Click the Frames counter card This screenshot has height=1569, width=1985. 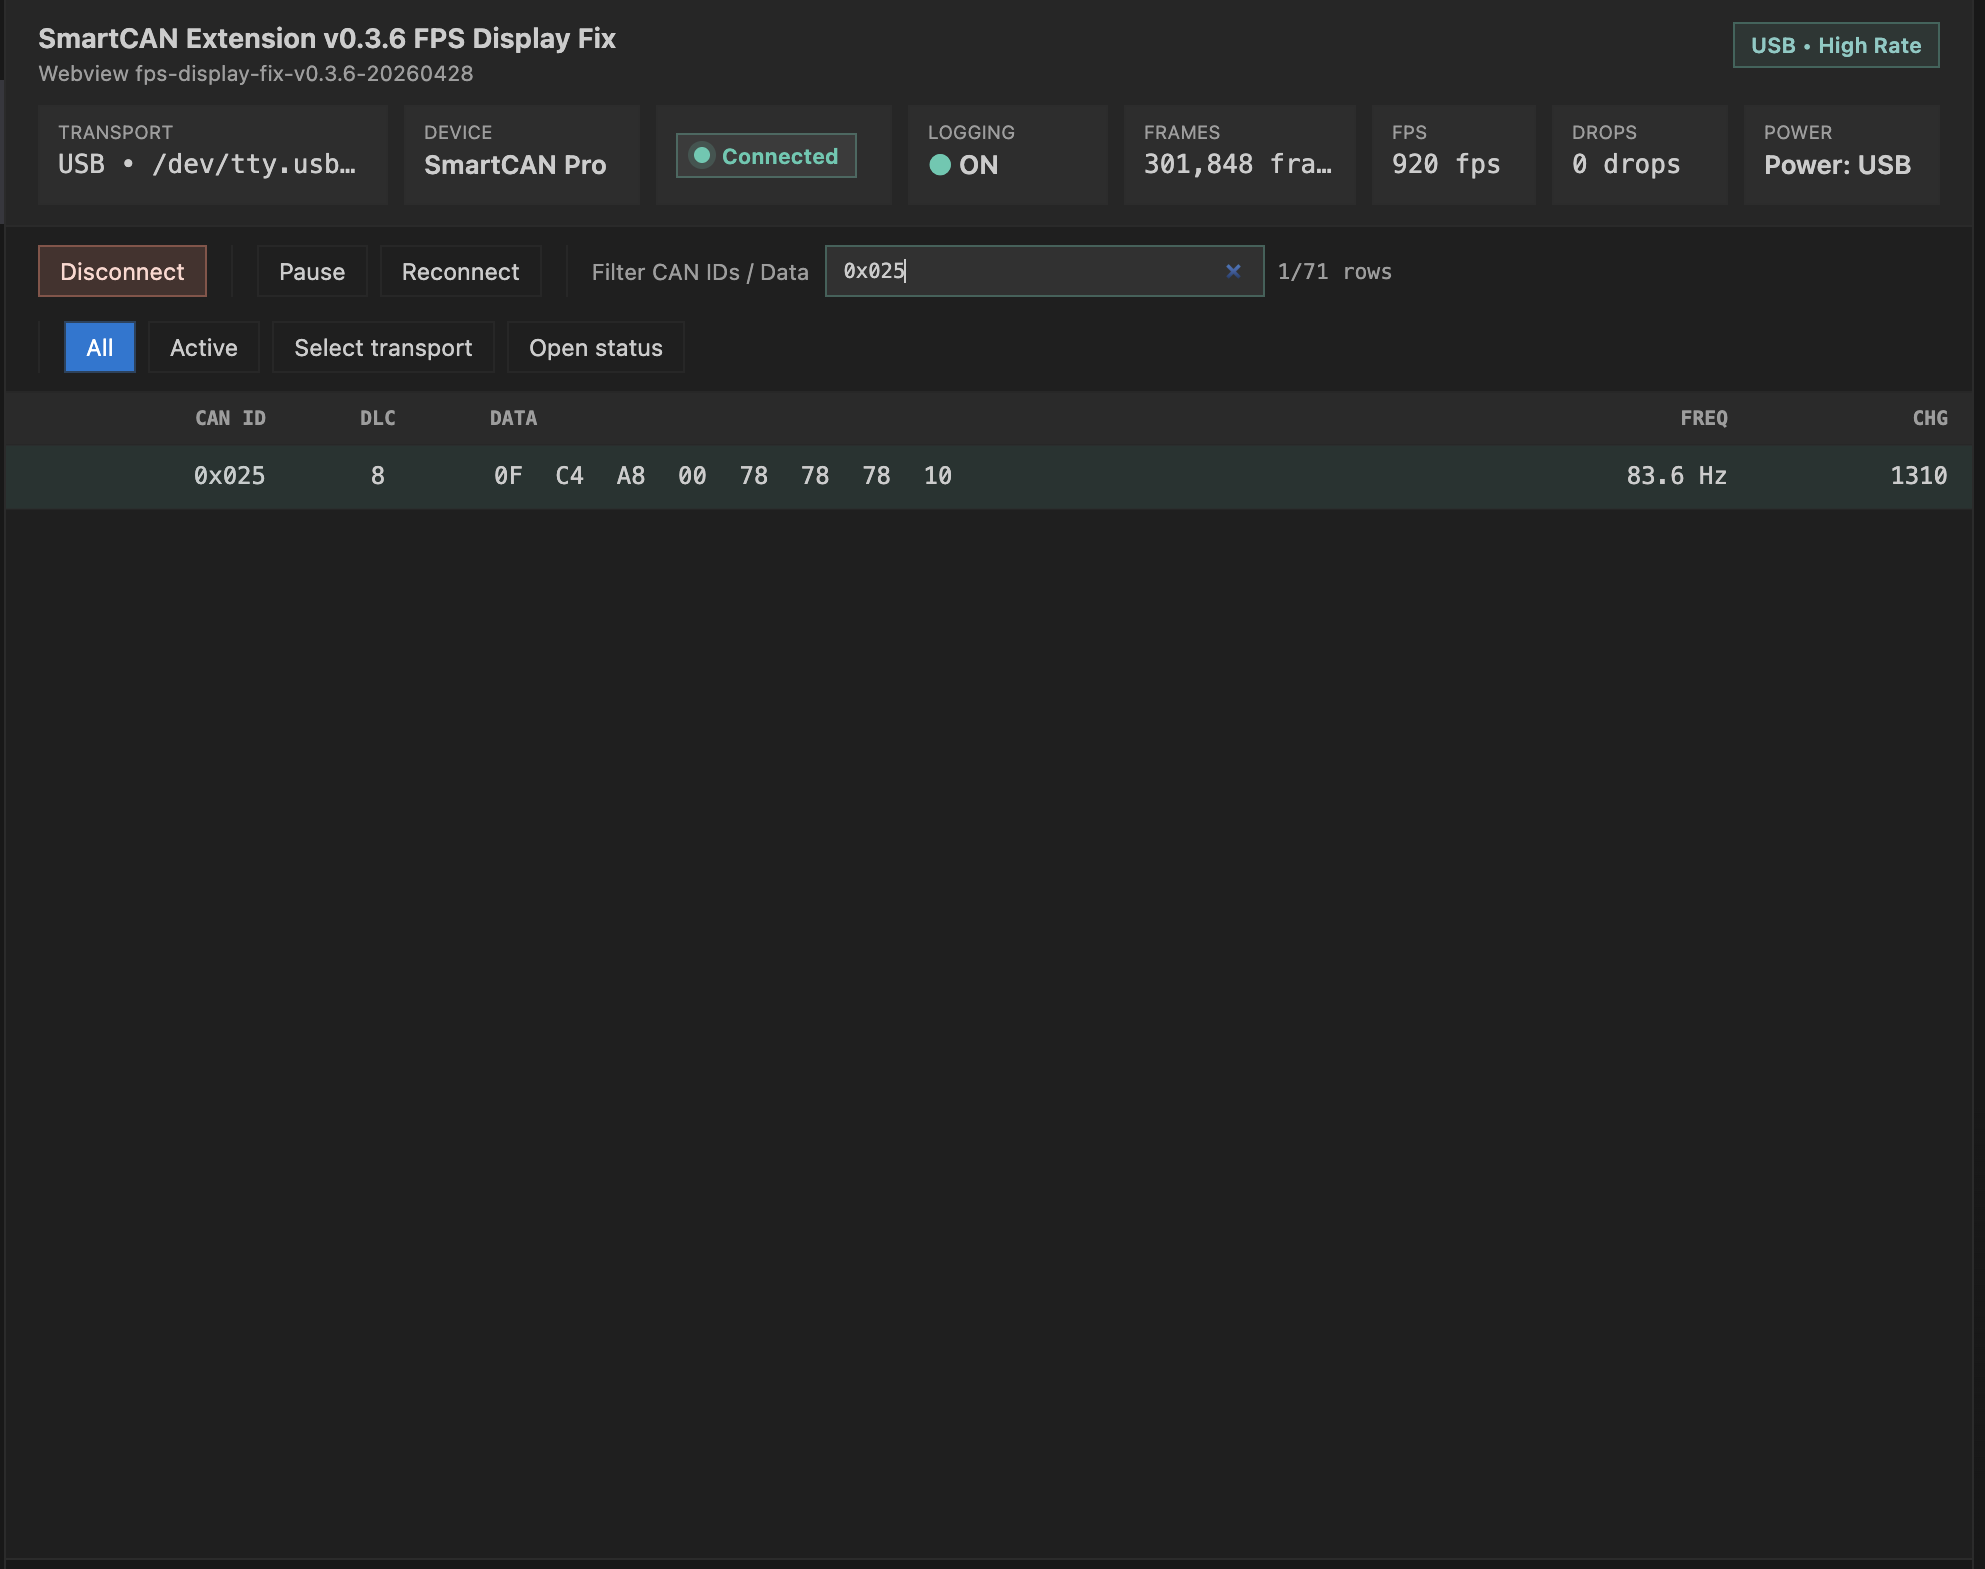coord(1238,155)
